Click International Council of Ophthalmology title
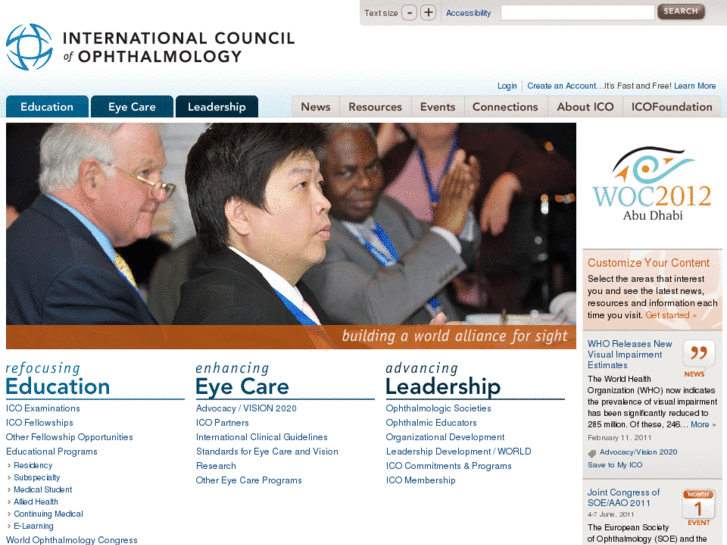This screenshot has height=545, width=727. (179, 47)
